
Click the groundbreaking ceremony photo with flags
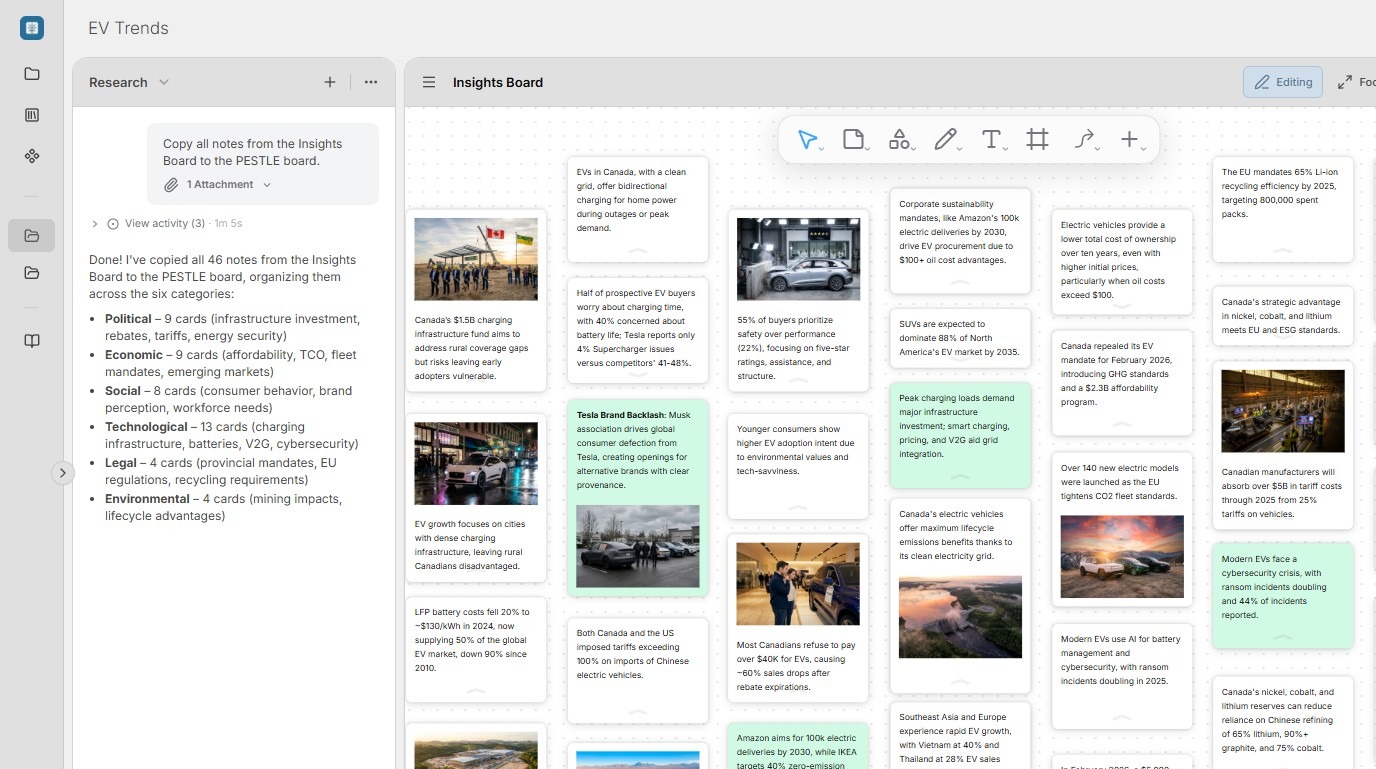(x=476, y=259)
